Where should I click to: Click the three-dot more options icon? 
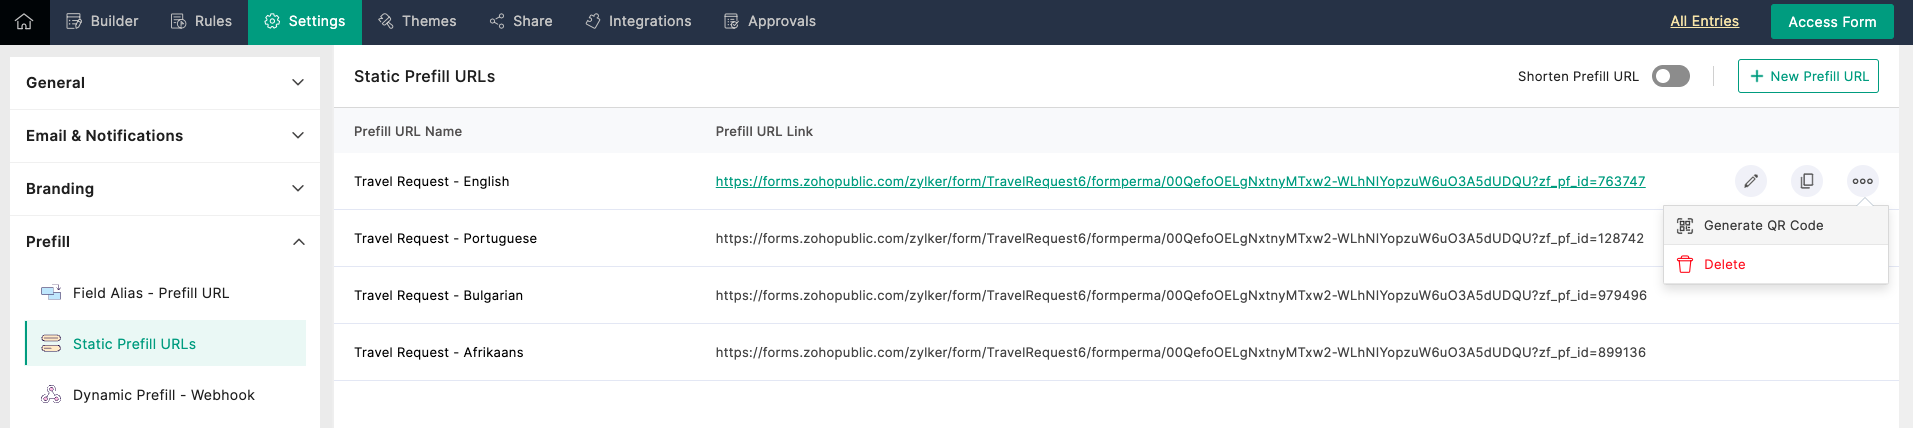click(x=1862, y=181)
